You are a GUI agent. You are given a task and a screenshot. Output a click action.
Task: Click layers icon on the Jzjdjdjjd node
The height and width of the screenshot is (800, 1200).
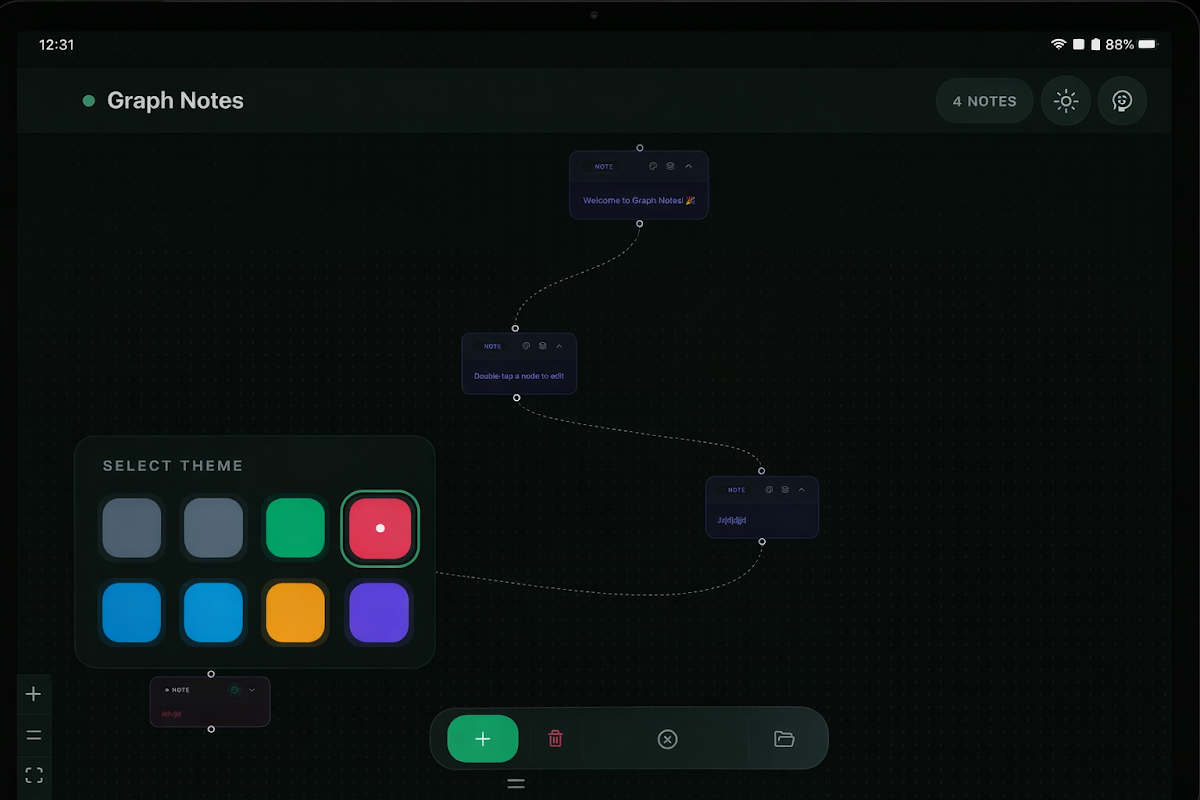[785, 490]
